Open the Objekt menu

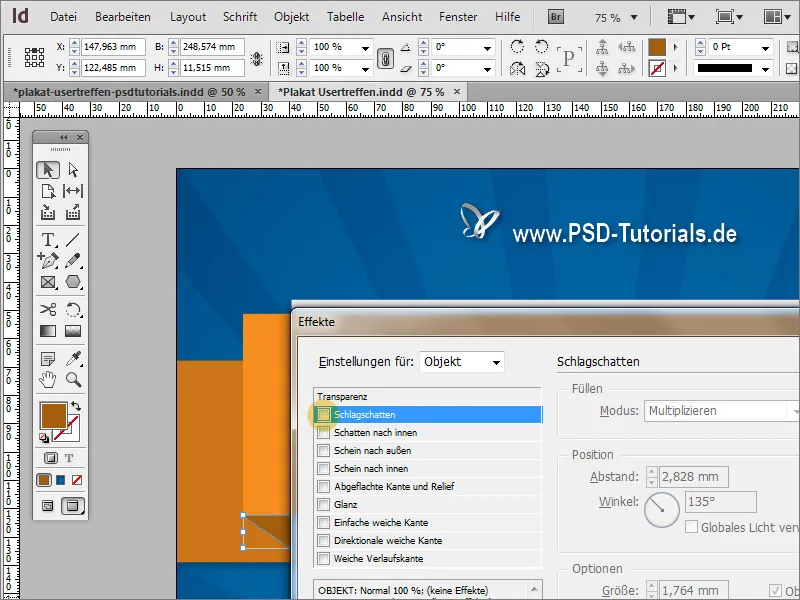coord(291,17)
